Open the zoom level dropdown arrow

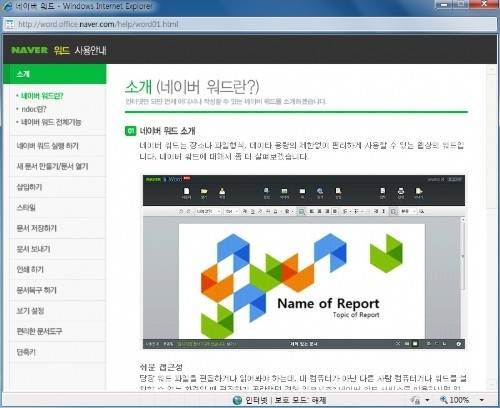click(482, 400)
